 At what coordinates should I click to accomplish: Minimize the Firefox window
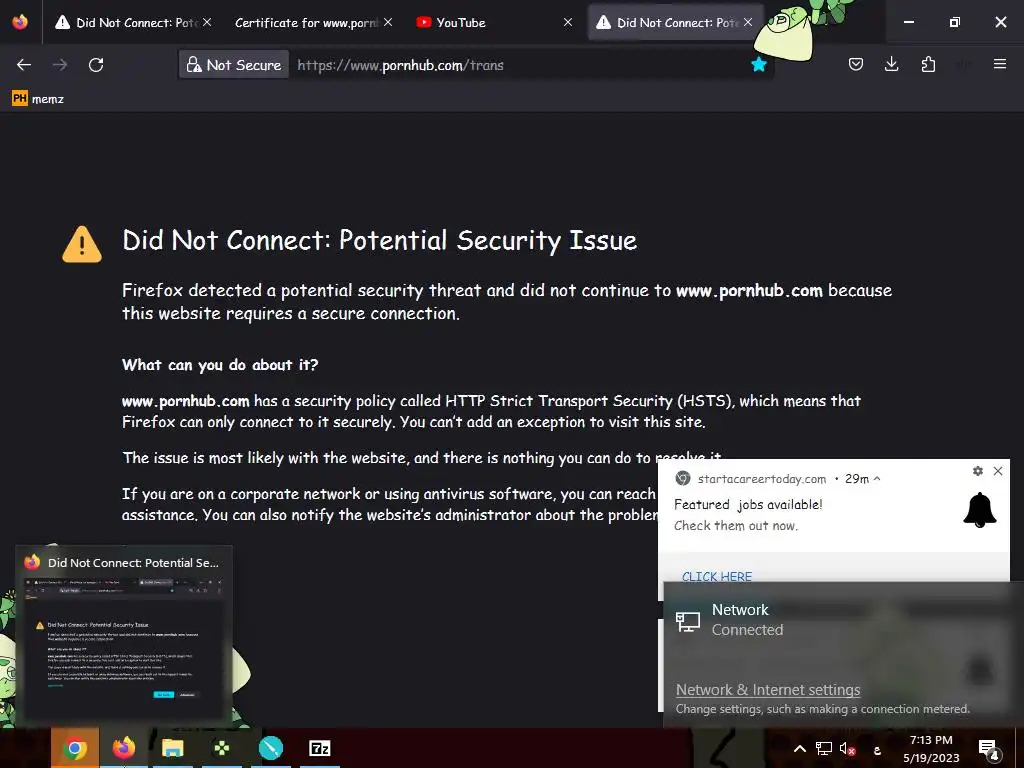coord(908,22)
